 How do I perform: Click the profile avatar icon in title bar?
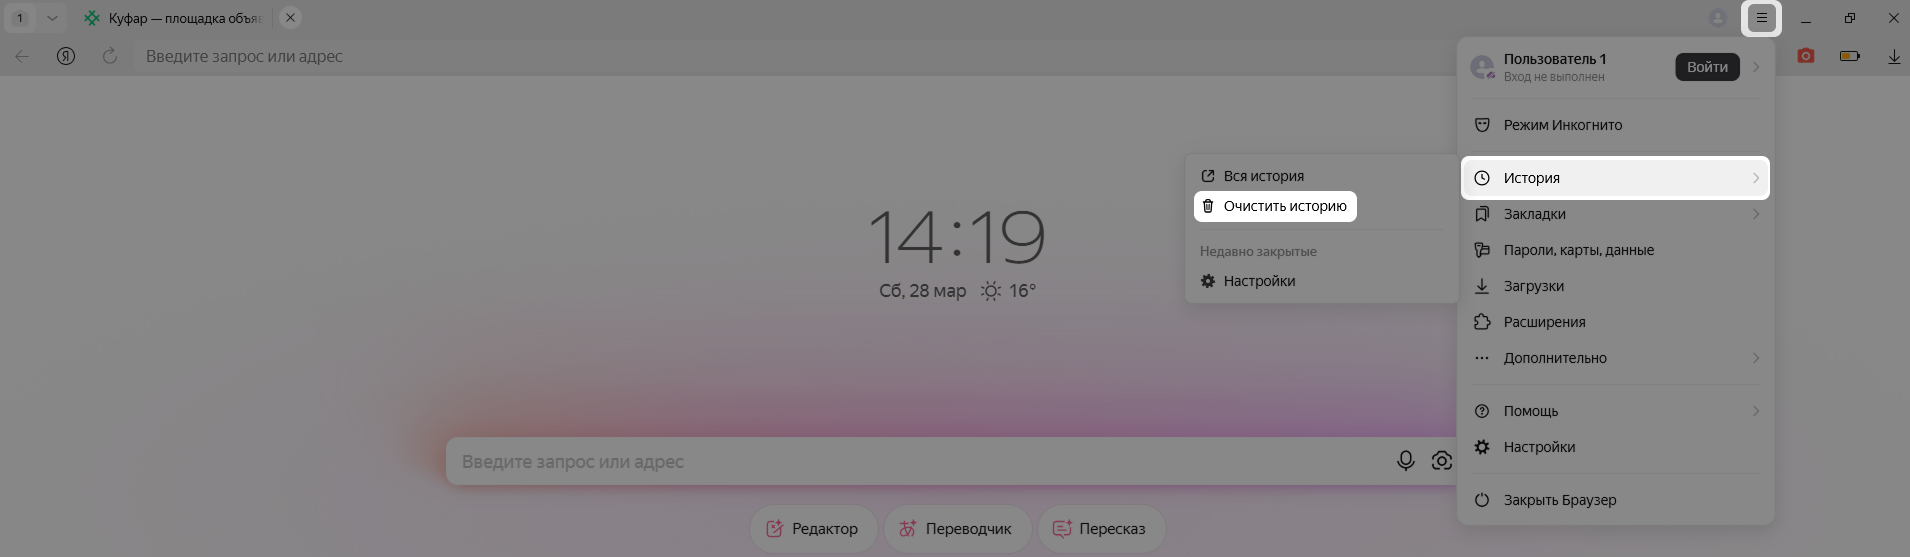[1718, 18]
